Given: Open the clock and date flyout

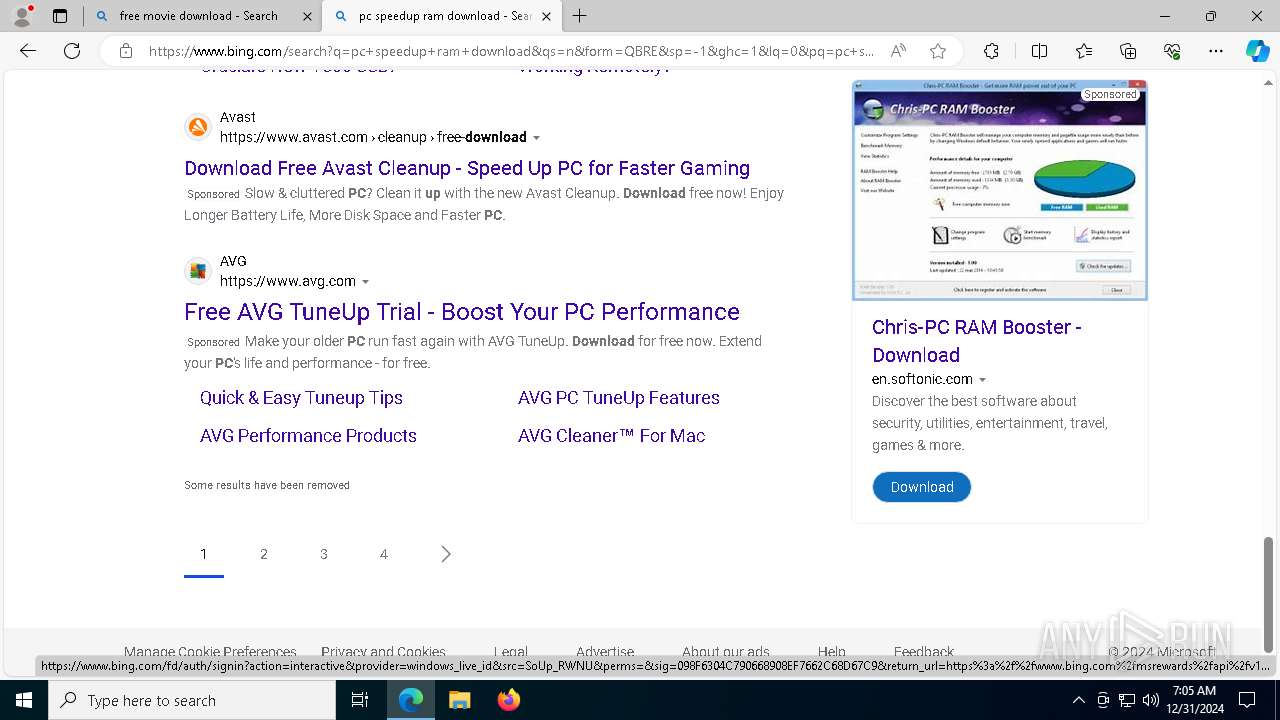Looking at the screenshot, I should tap(1193, 700).
